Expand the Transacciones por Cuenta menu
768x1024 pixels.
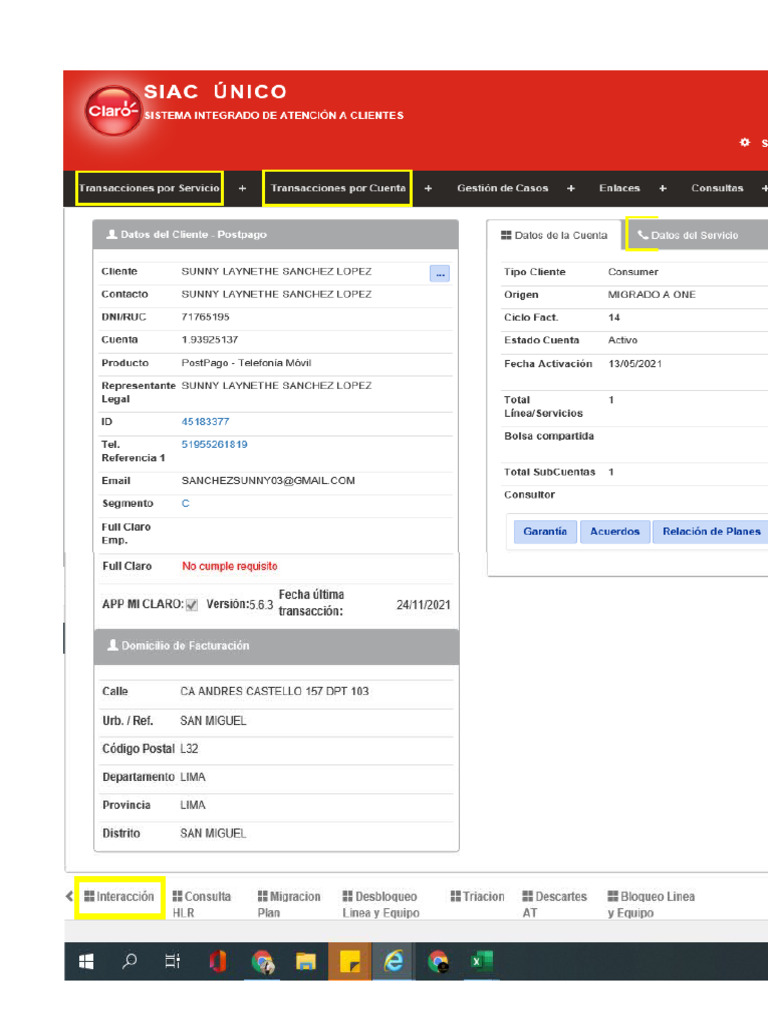click(338, 188)
